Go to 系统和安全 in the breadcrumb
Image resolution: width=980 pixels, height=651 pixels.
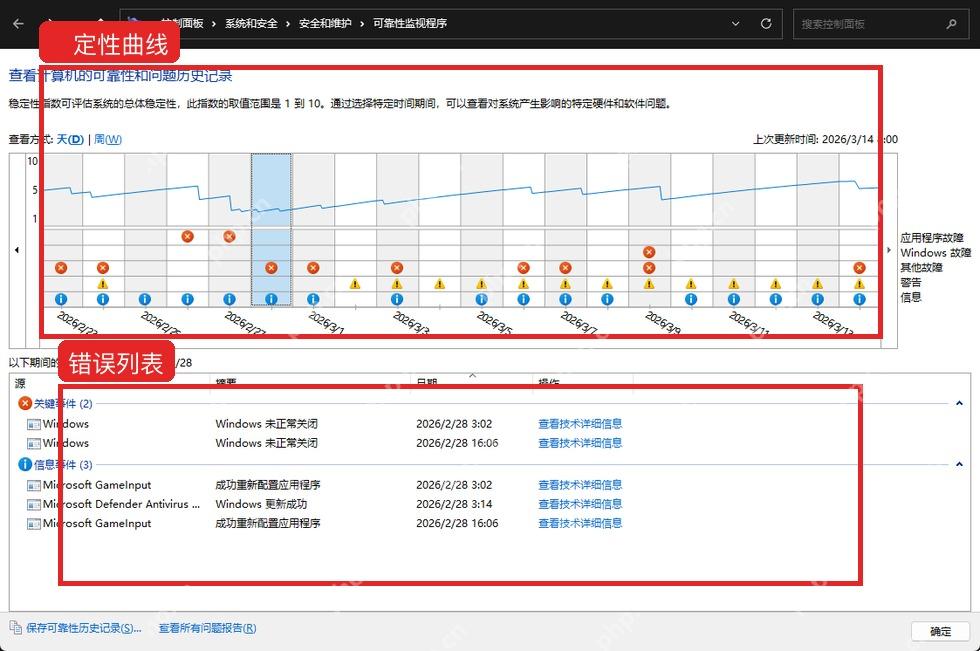[251, 24]
